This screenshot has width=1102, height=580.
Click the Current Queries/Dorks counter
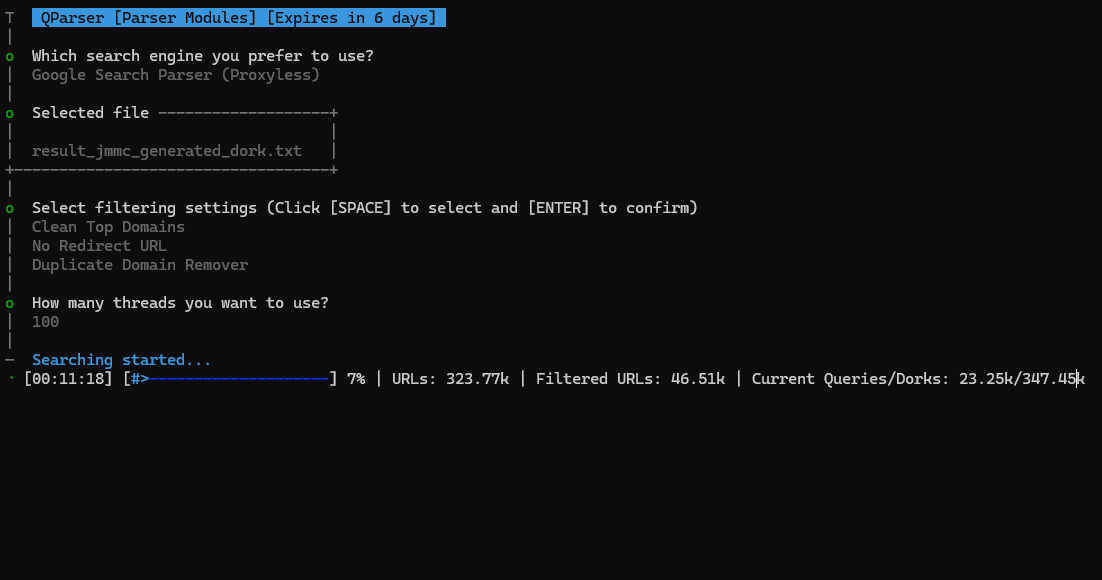point(917,380)
